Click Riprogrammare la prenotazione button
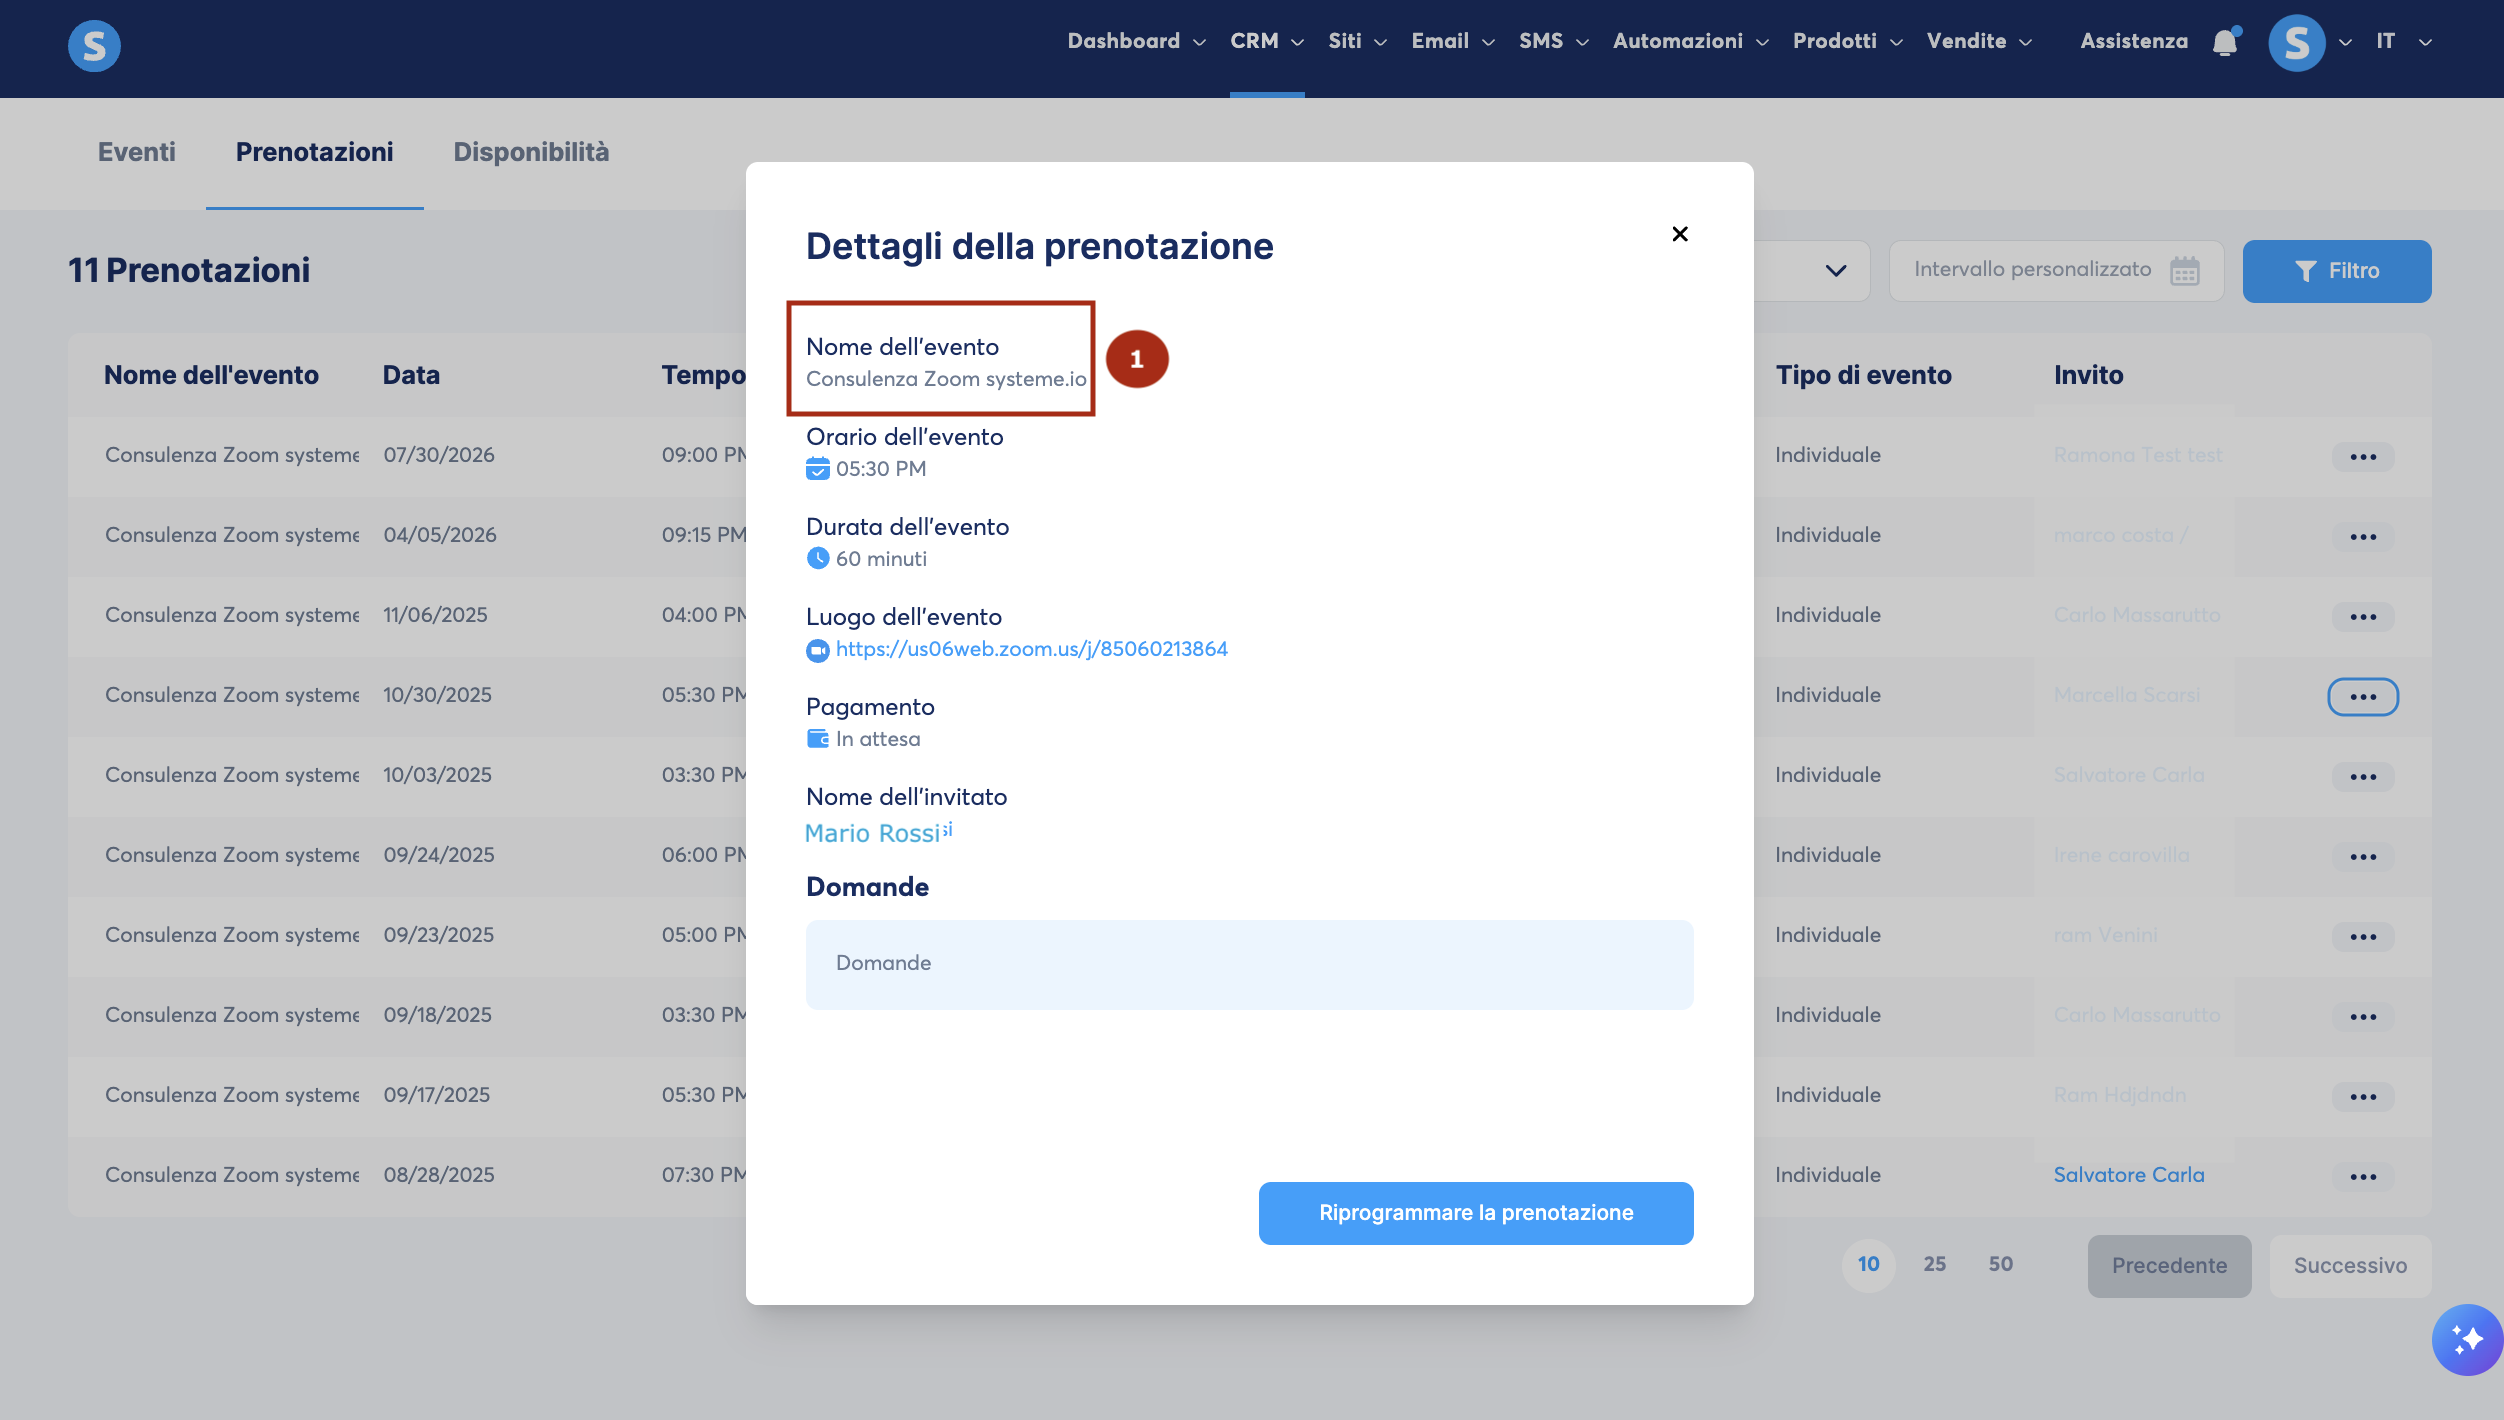The height and width of the screenshot is (1420, 2504). click(x=1476, y=1213)
